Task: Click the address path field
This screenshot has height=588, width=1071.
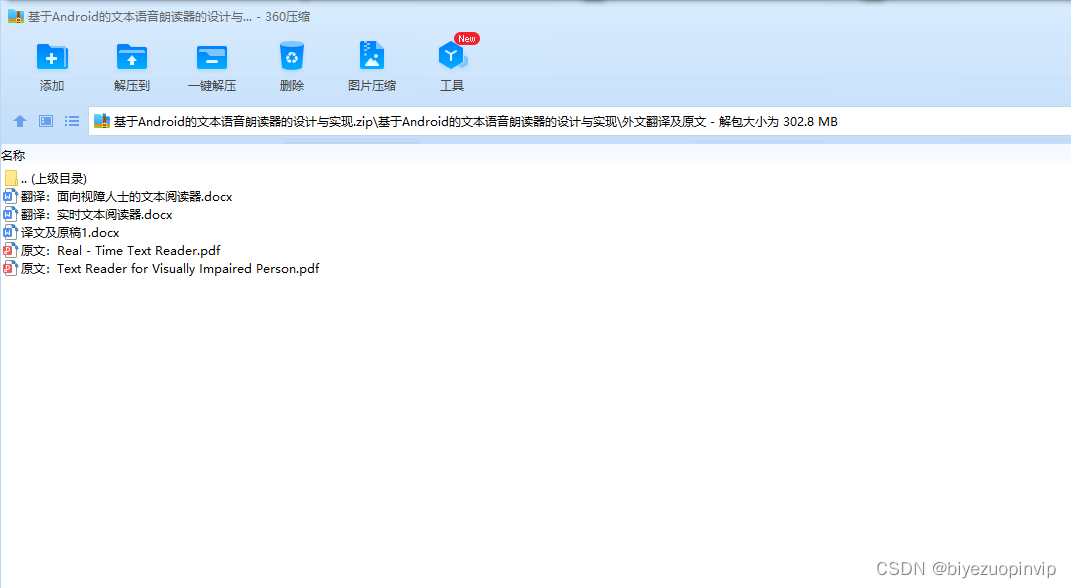Action: 579,122
